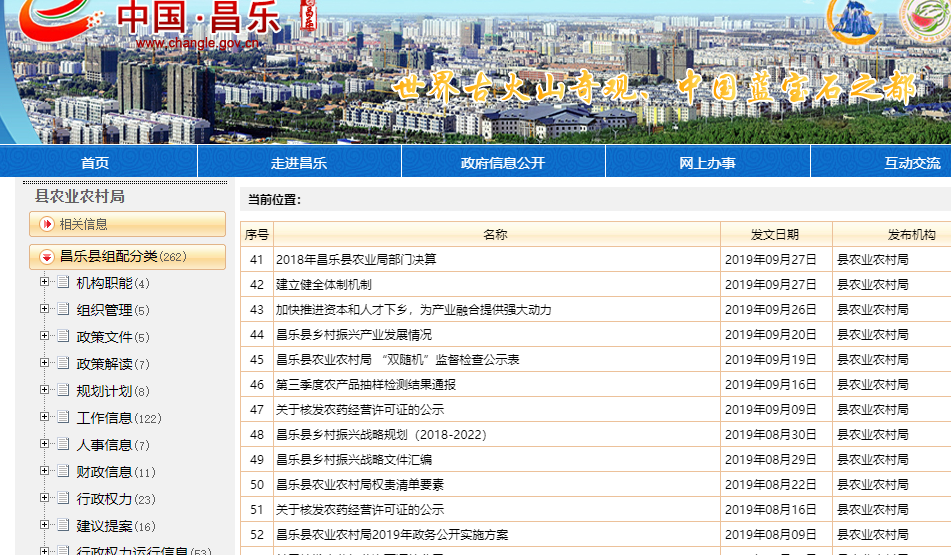Click the 昌乐县组配分类 red down-arrow icon
The image size is (951, 555).
pos(47,257)
